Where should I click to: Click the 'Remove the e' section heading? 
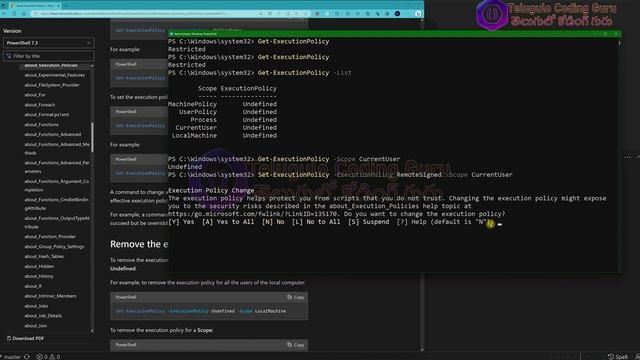pos(139,244)
